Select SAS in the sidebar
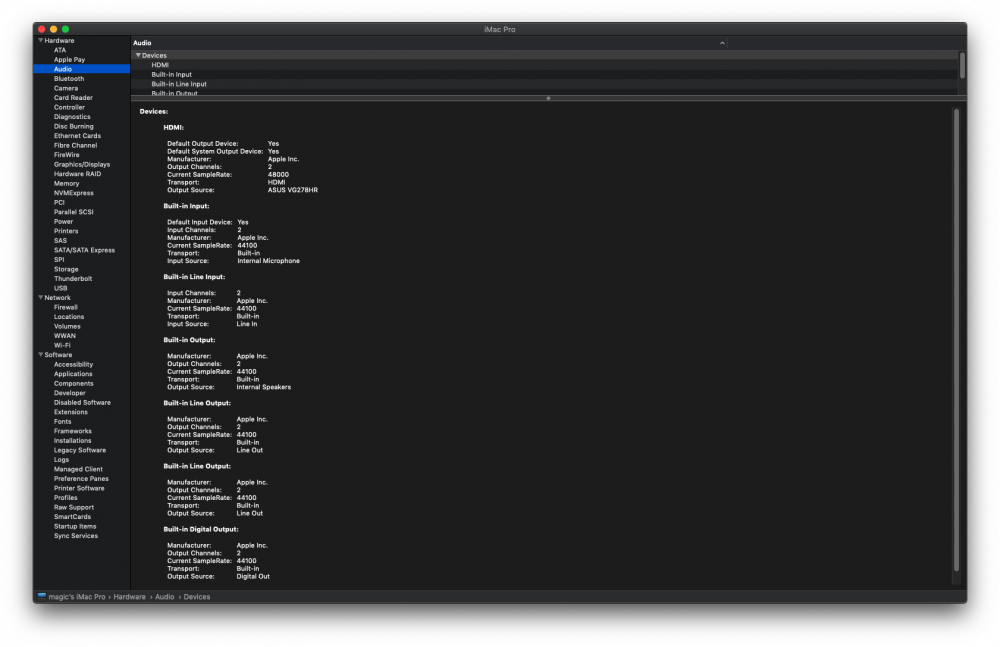The image size is (1000, 647). pos(60,241)
